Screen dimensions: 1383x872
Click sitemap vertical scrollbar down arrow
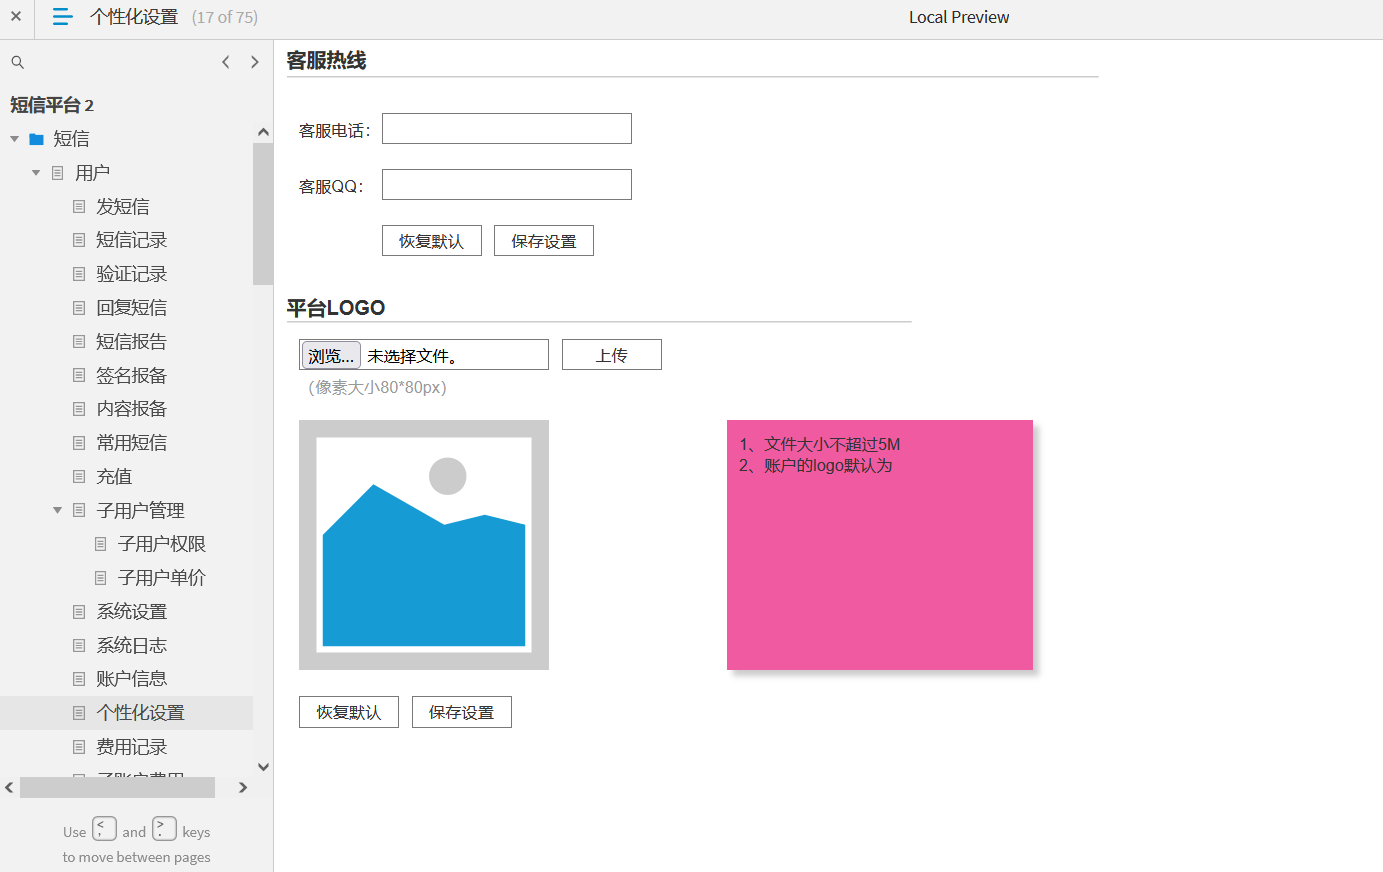click(263, 767)
